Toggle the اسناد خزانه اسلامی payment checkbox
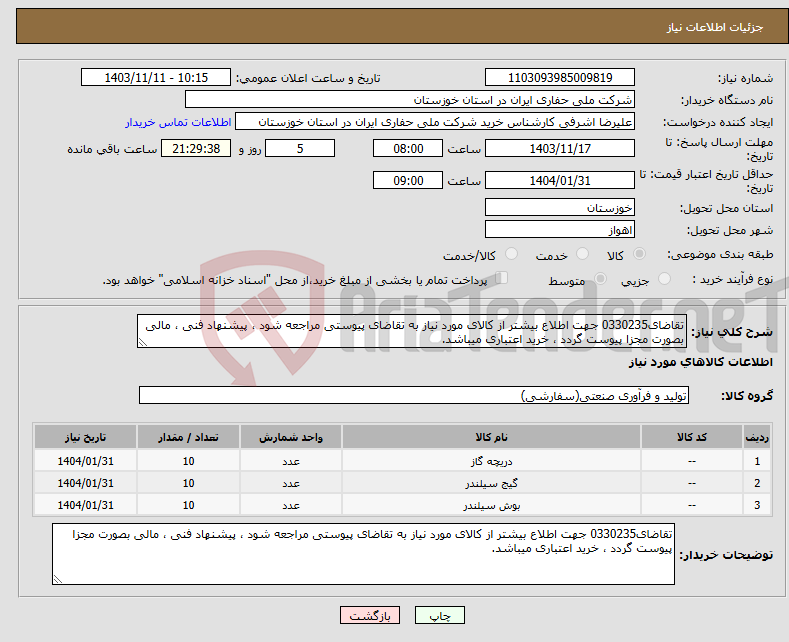The width and height of the screenshot is (789, 642). 502,278
